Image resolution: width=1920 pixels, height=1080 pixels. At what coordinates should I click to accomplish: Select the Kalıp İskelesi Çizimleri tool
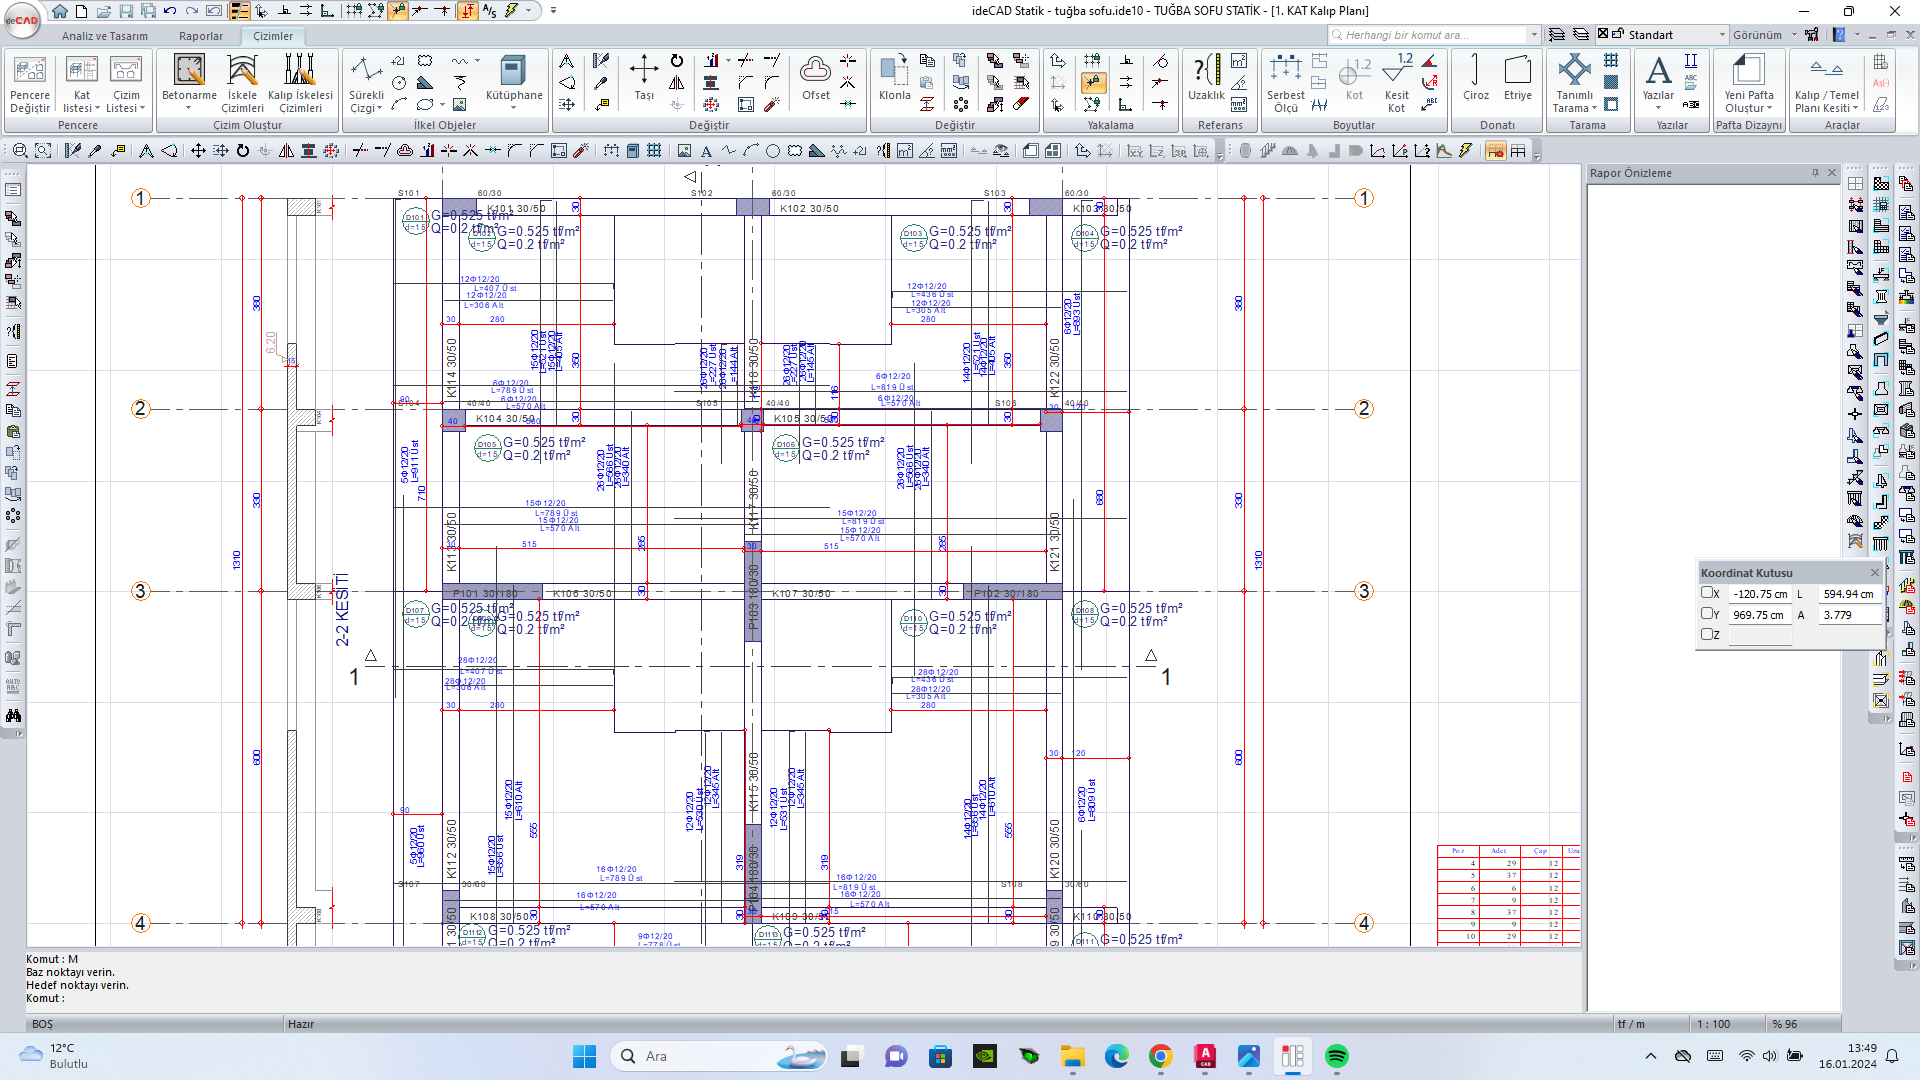[300, 84]
